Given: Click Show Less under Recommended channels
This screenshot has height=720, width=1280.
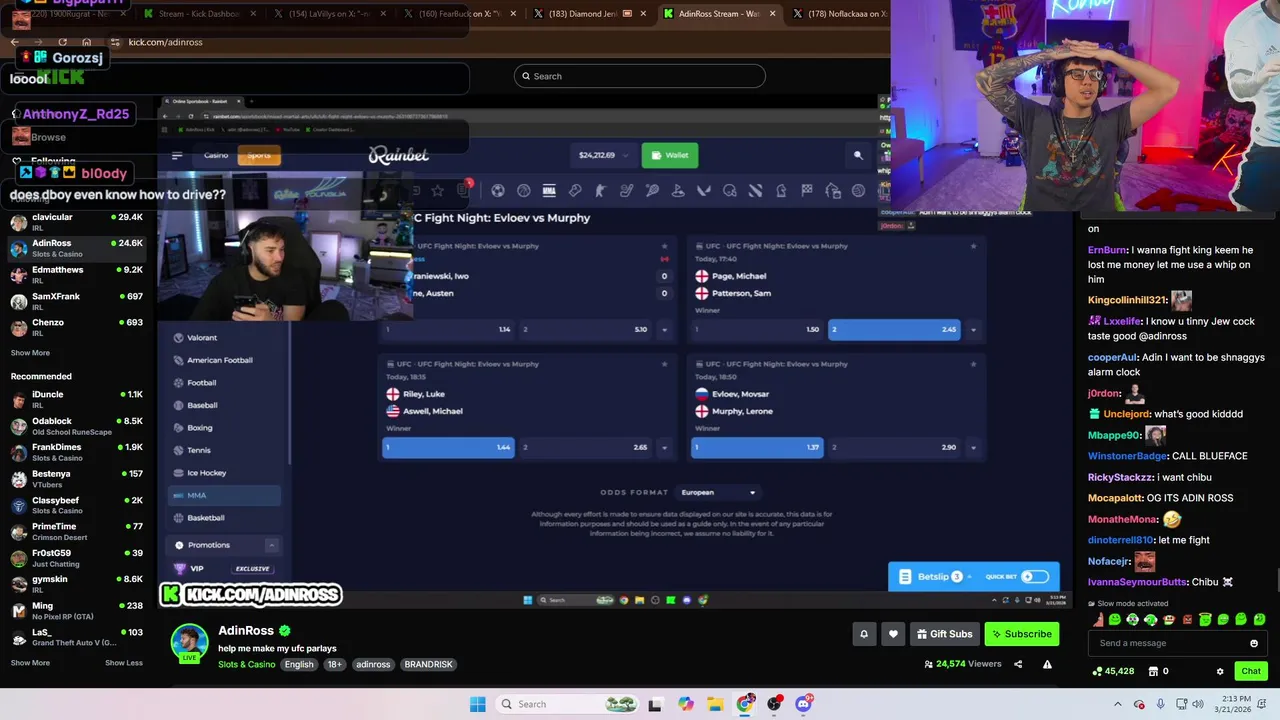Looking at the screenshot, I should pyautogui.click(x=124, y=663).
